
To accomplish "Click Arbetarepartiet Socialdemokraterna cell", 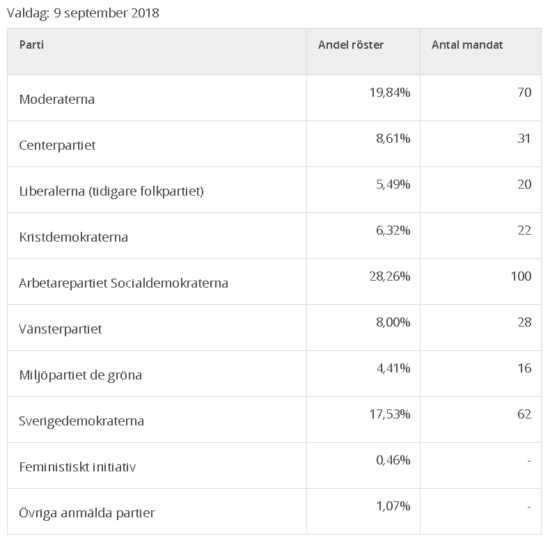I will tap(157, 282).
